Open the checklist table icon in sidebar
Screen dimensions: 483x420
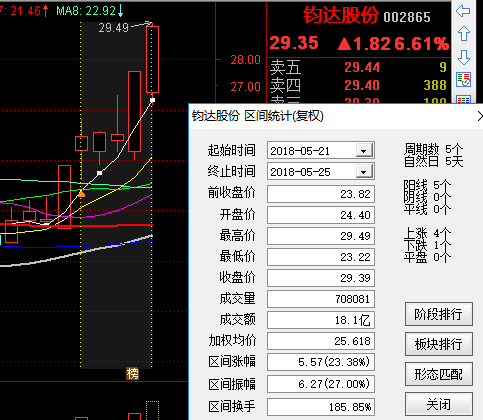pos(464,80)
